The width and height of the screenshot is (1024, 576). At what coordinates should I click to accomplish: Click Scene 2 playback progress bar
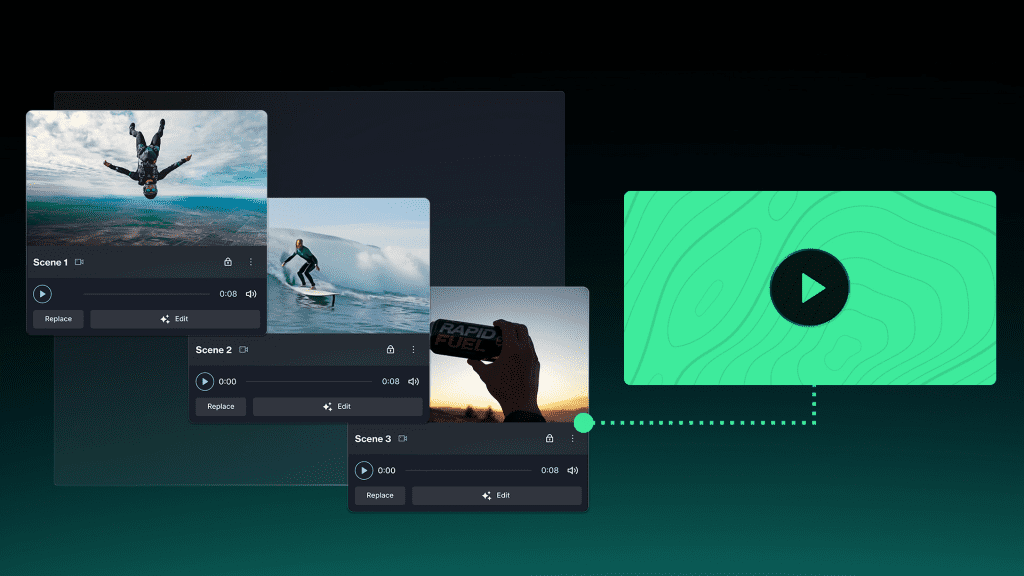[x=310, y=381]
